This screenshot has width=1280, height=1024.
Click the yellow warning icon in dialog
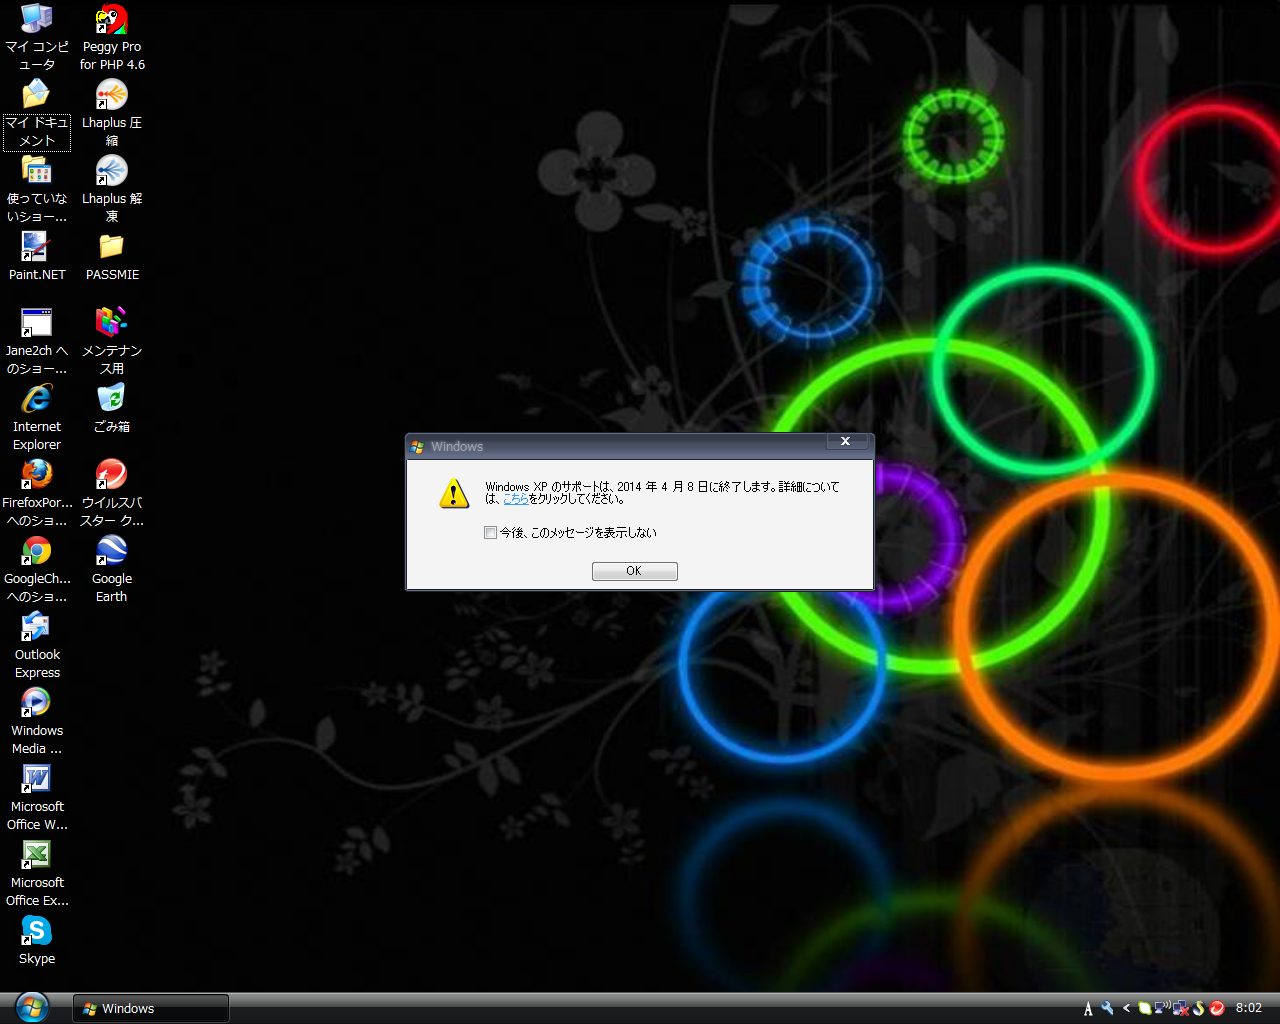(454, 493)
